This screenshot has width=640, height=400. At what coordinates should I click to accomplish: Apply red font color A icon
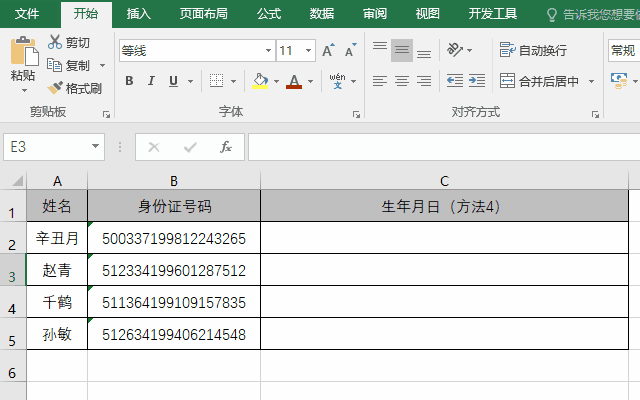(x=294, y=81)
